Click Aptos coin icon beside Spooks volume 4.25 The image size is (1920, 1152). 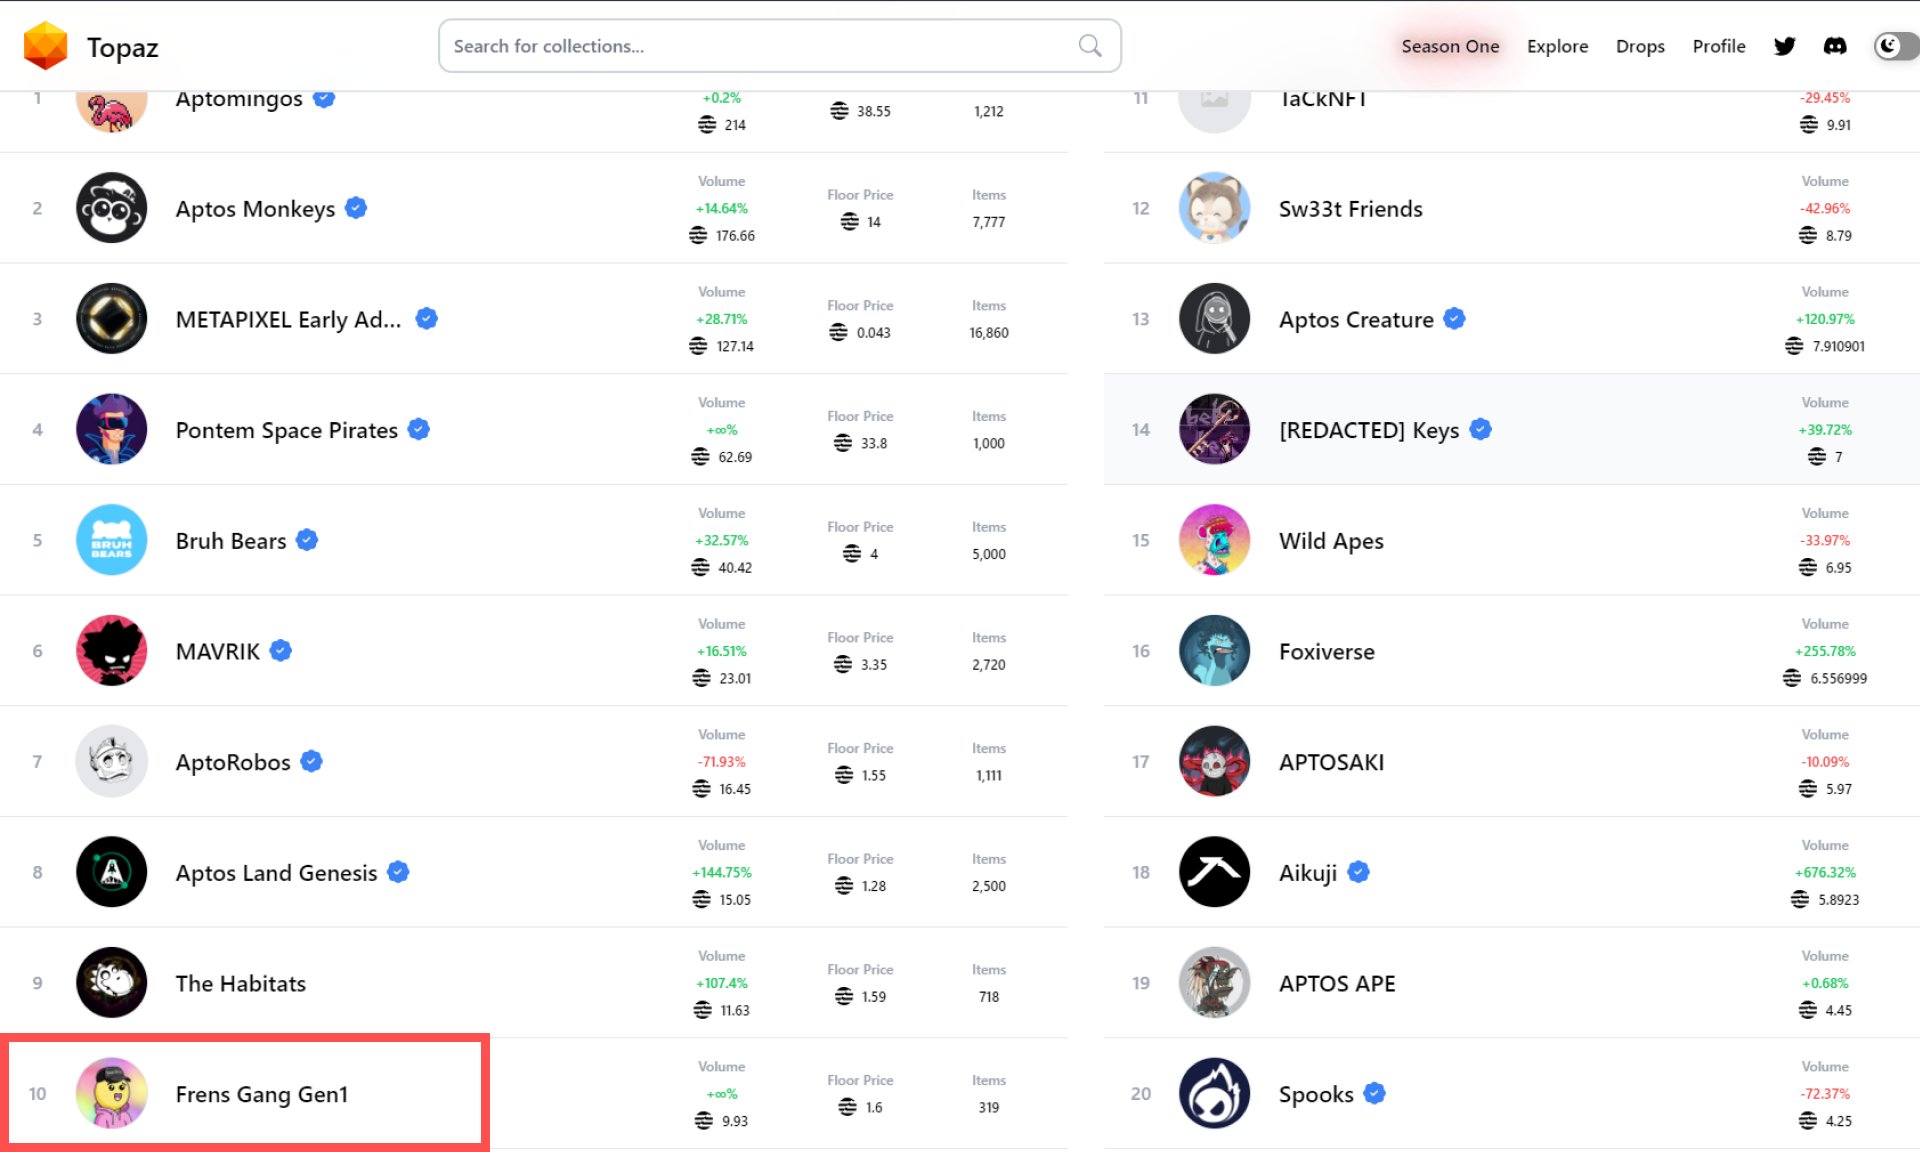[x=1808, y=1121]
